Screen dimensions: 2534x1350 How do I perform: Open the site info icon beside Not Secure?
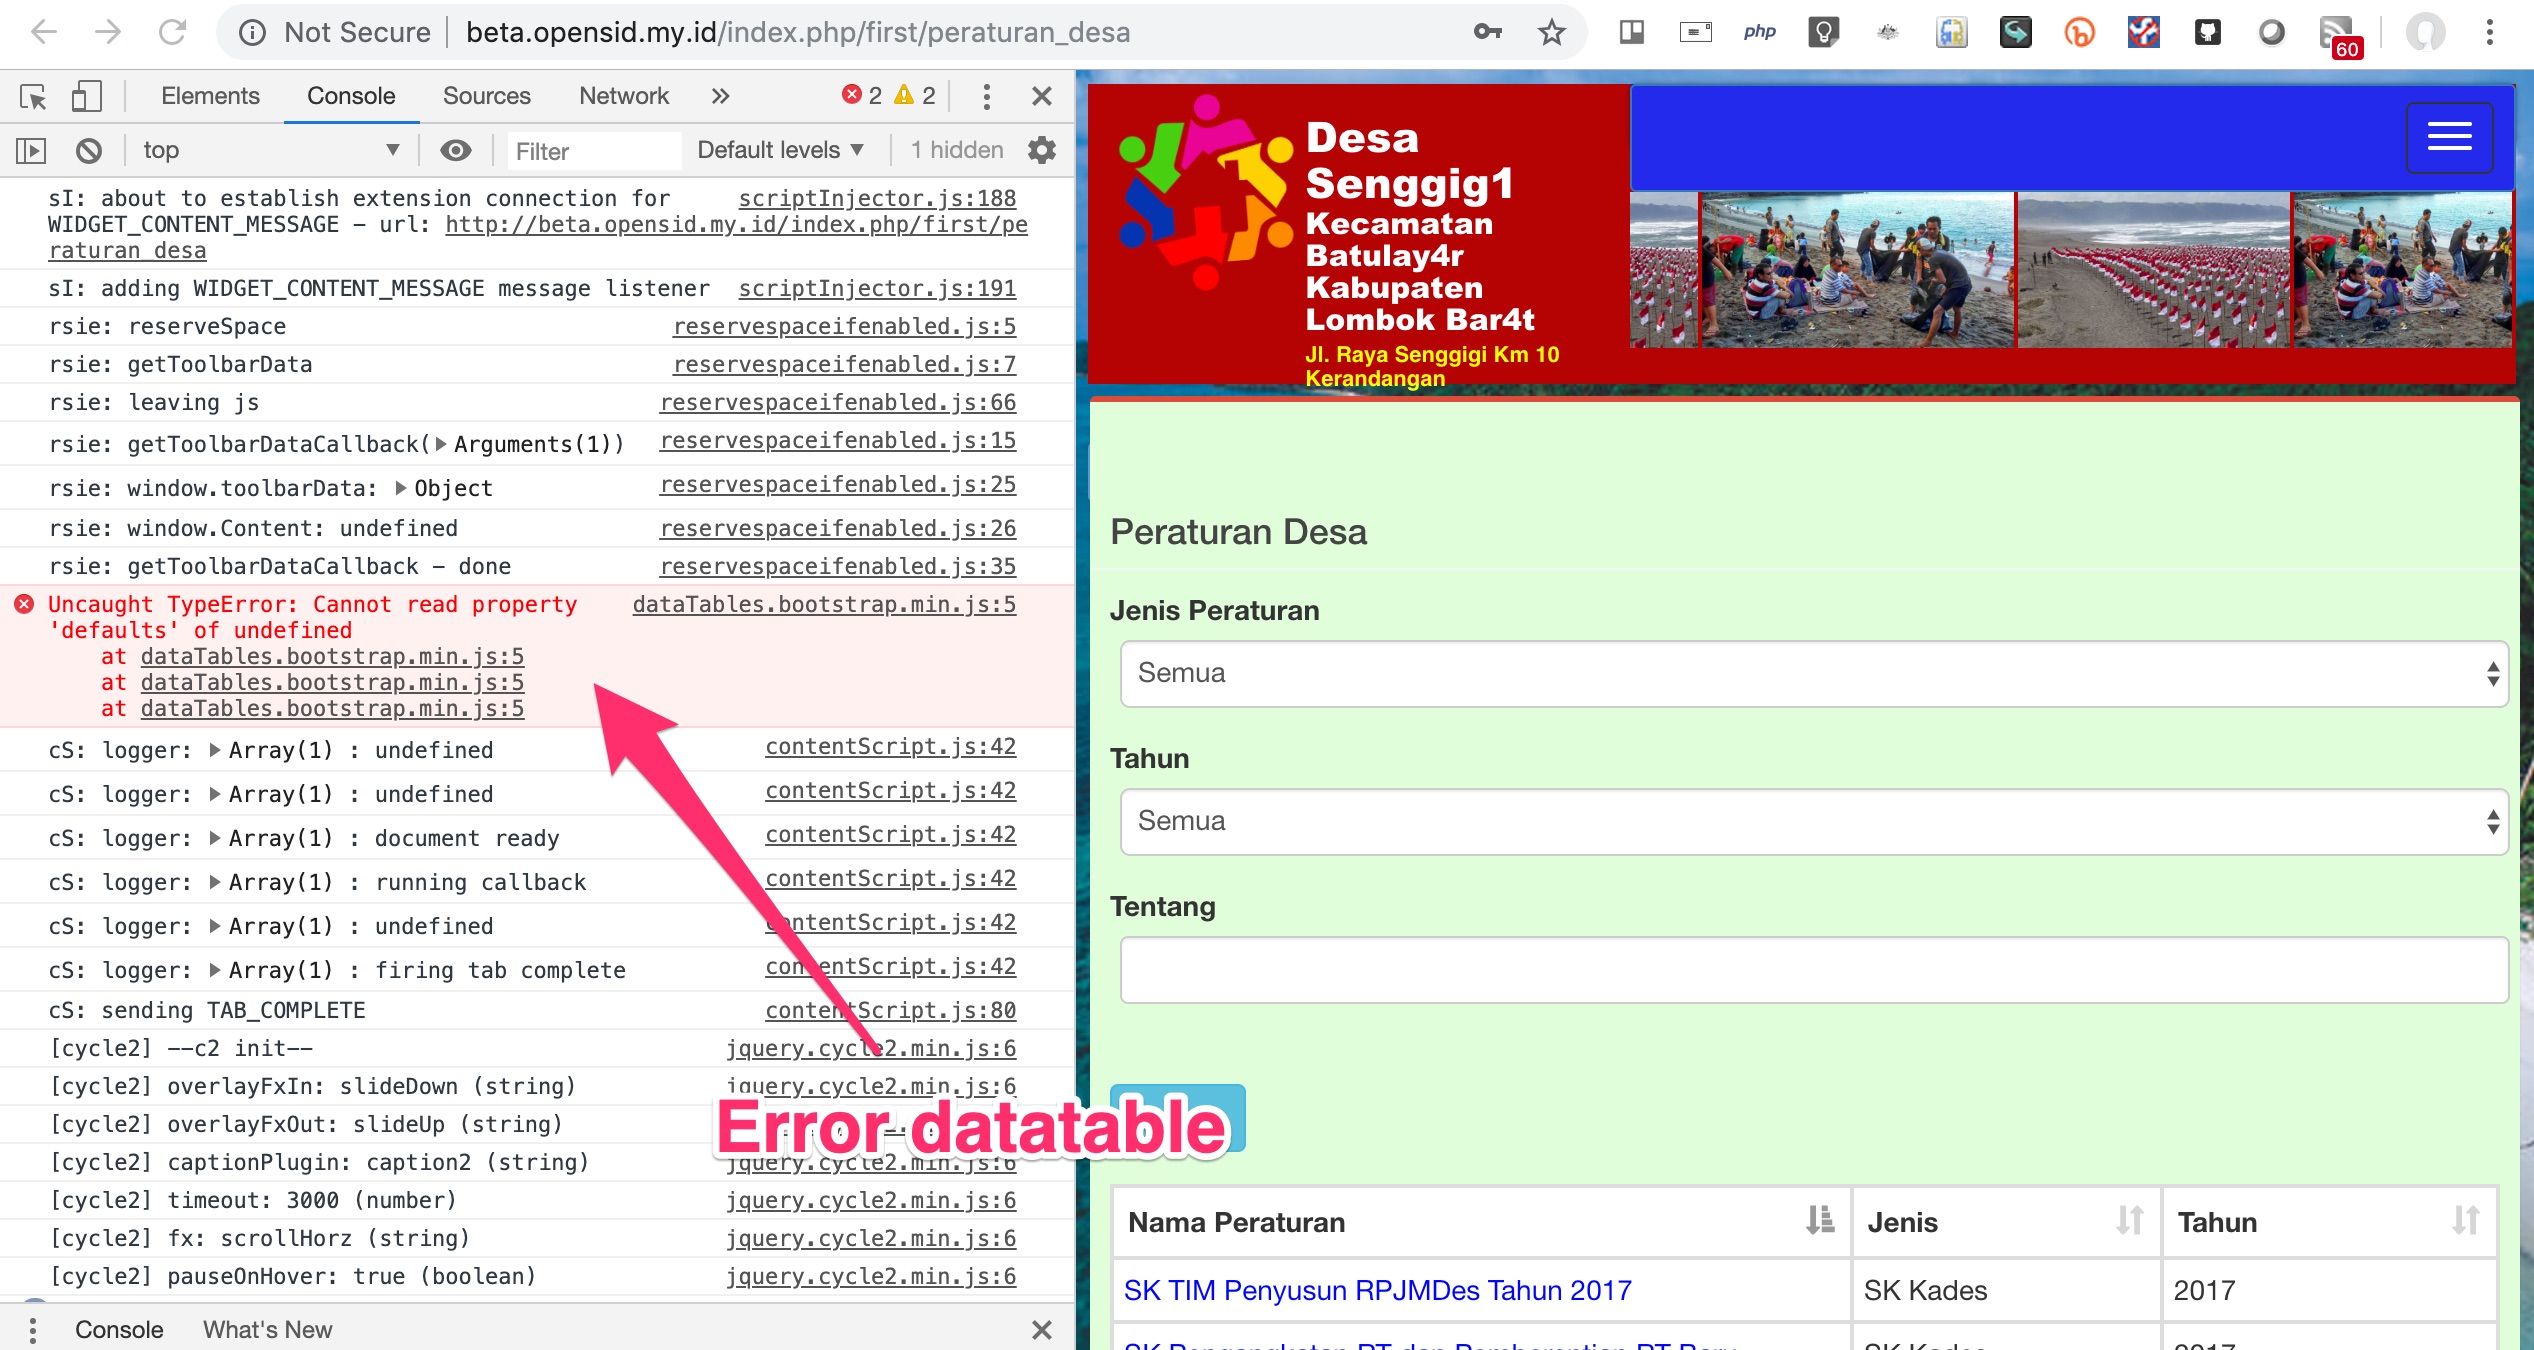[x=252, y=33]
